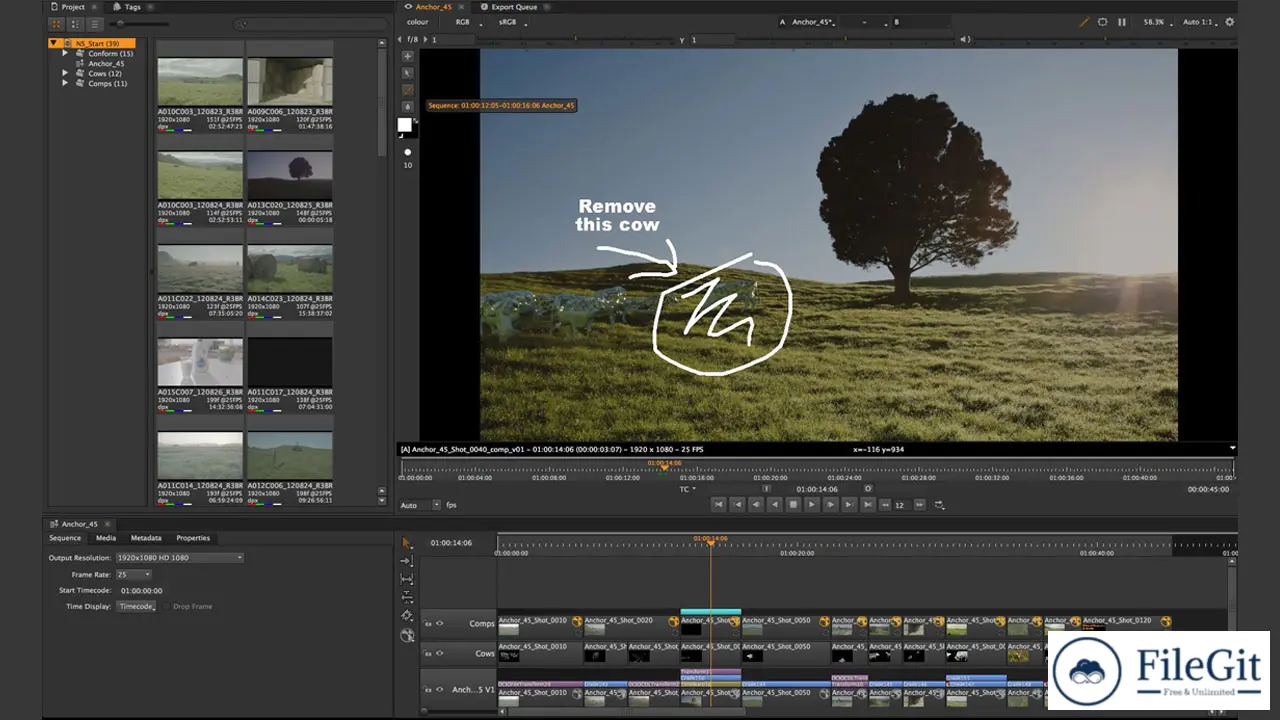Select timeline retime/join tool

click(407, 635)
